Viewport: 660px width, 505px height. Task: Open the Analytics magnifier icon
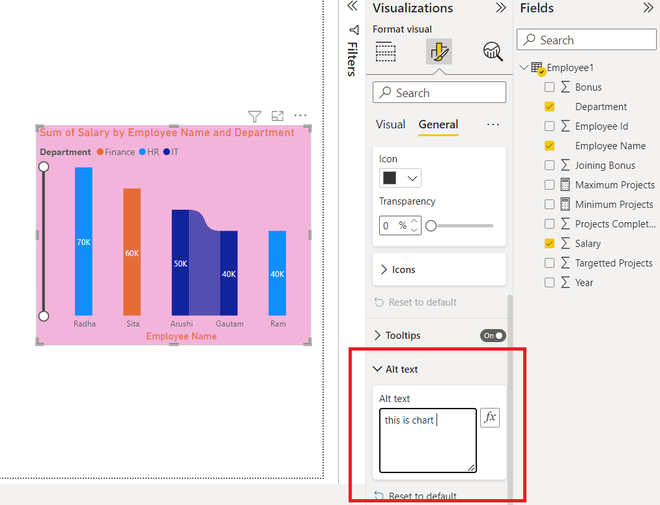pos(492,52)
